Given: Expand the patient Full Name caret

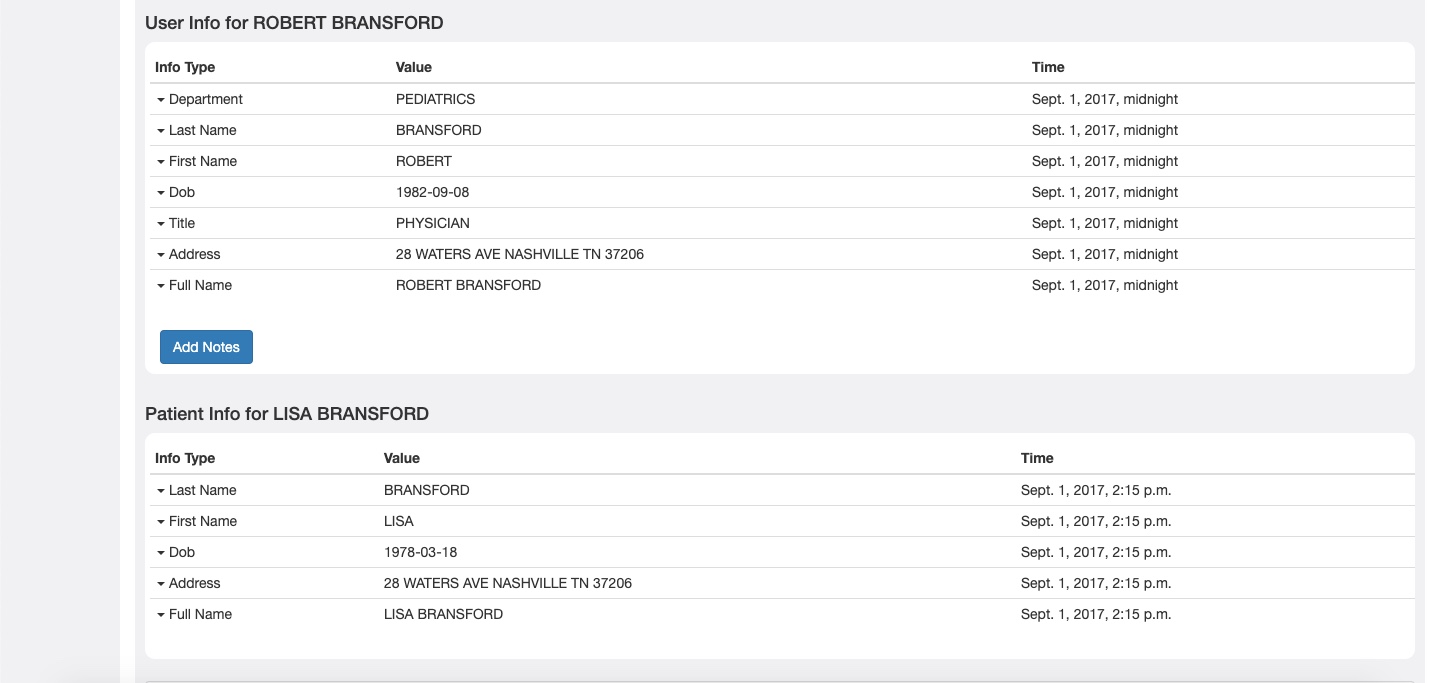Looking at the screenshot, I should pos(160,615).
